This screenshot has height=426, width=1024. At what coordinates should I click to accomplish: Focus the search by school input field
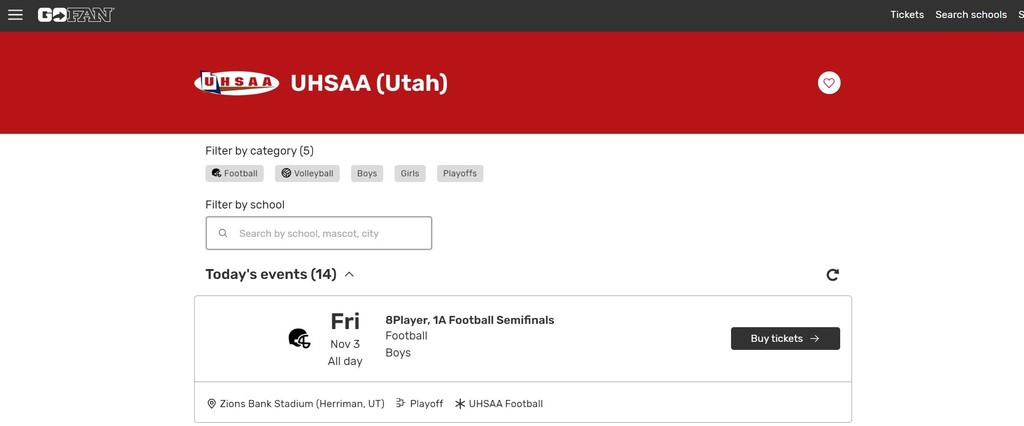click(x=319, y=233)
